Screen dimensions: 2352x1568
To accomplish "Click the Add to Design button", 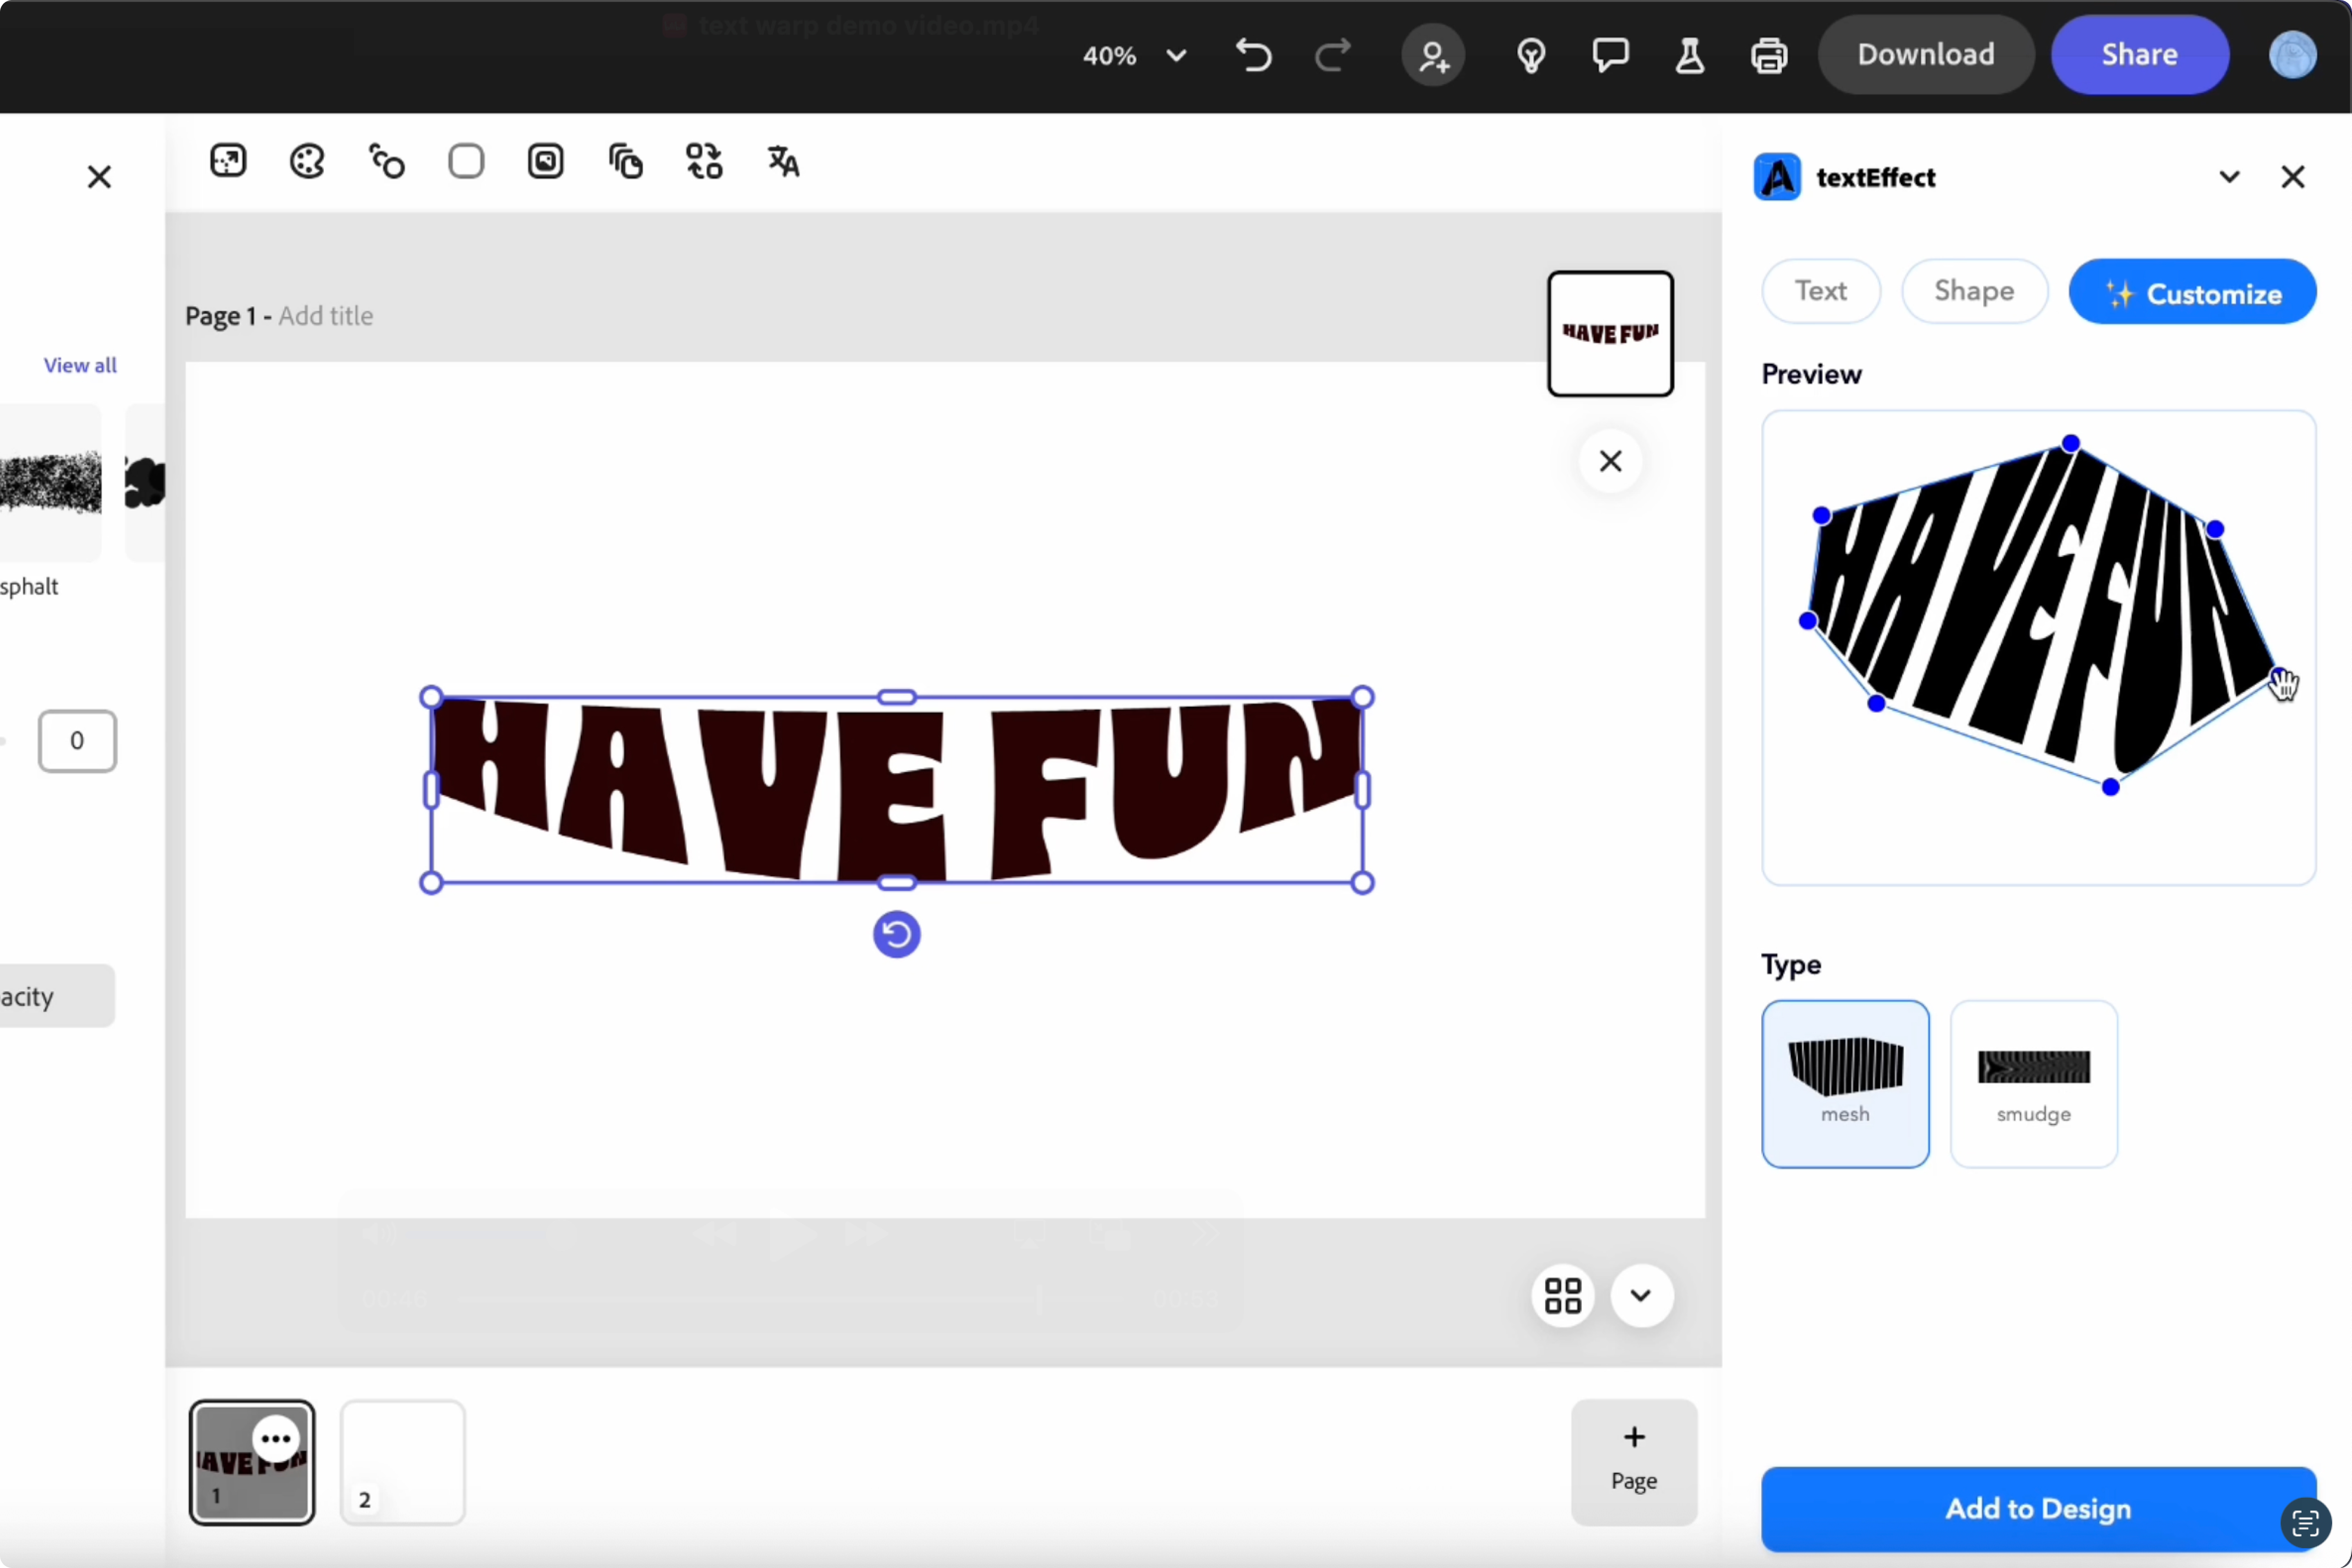I will click(2037, 1508).
